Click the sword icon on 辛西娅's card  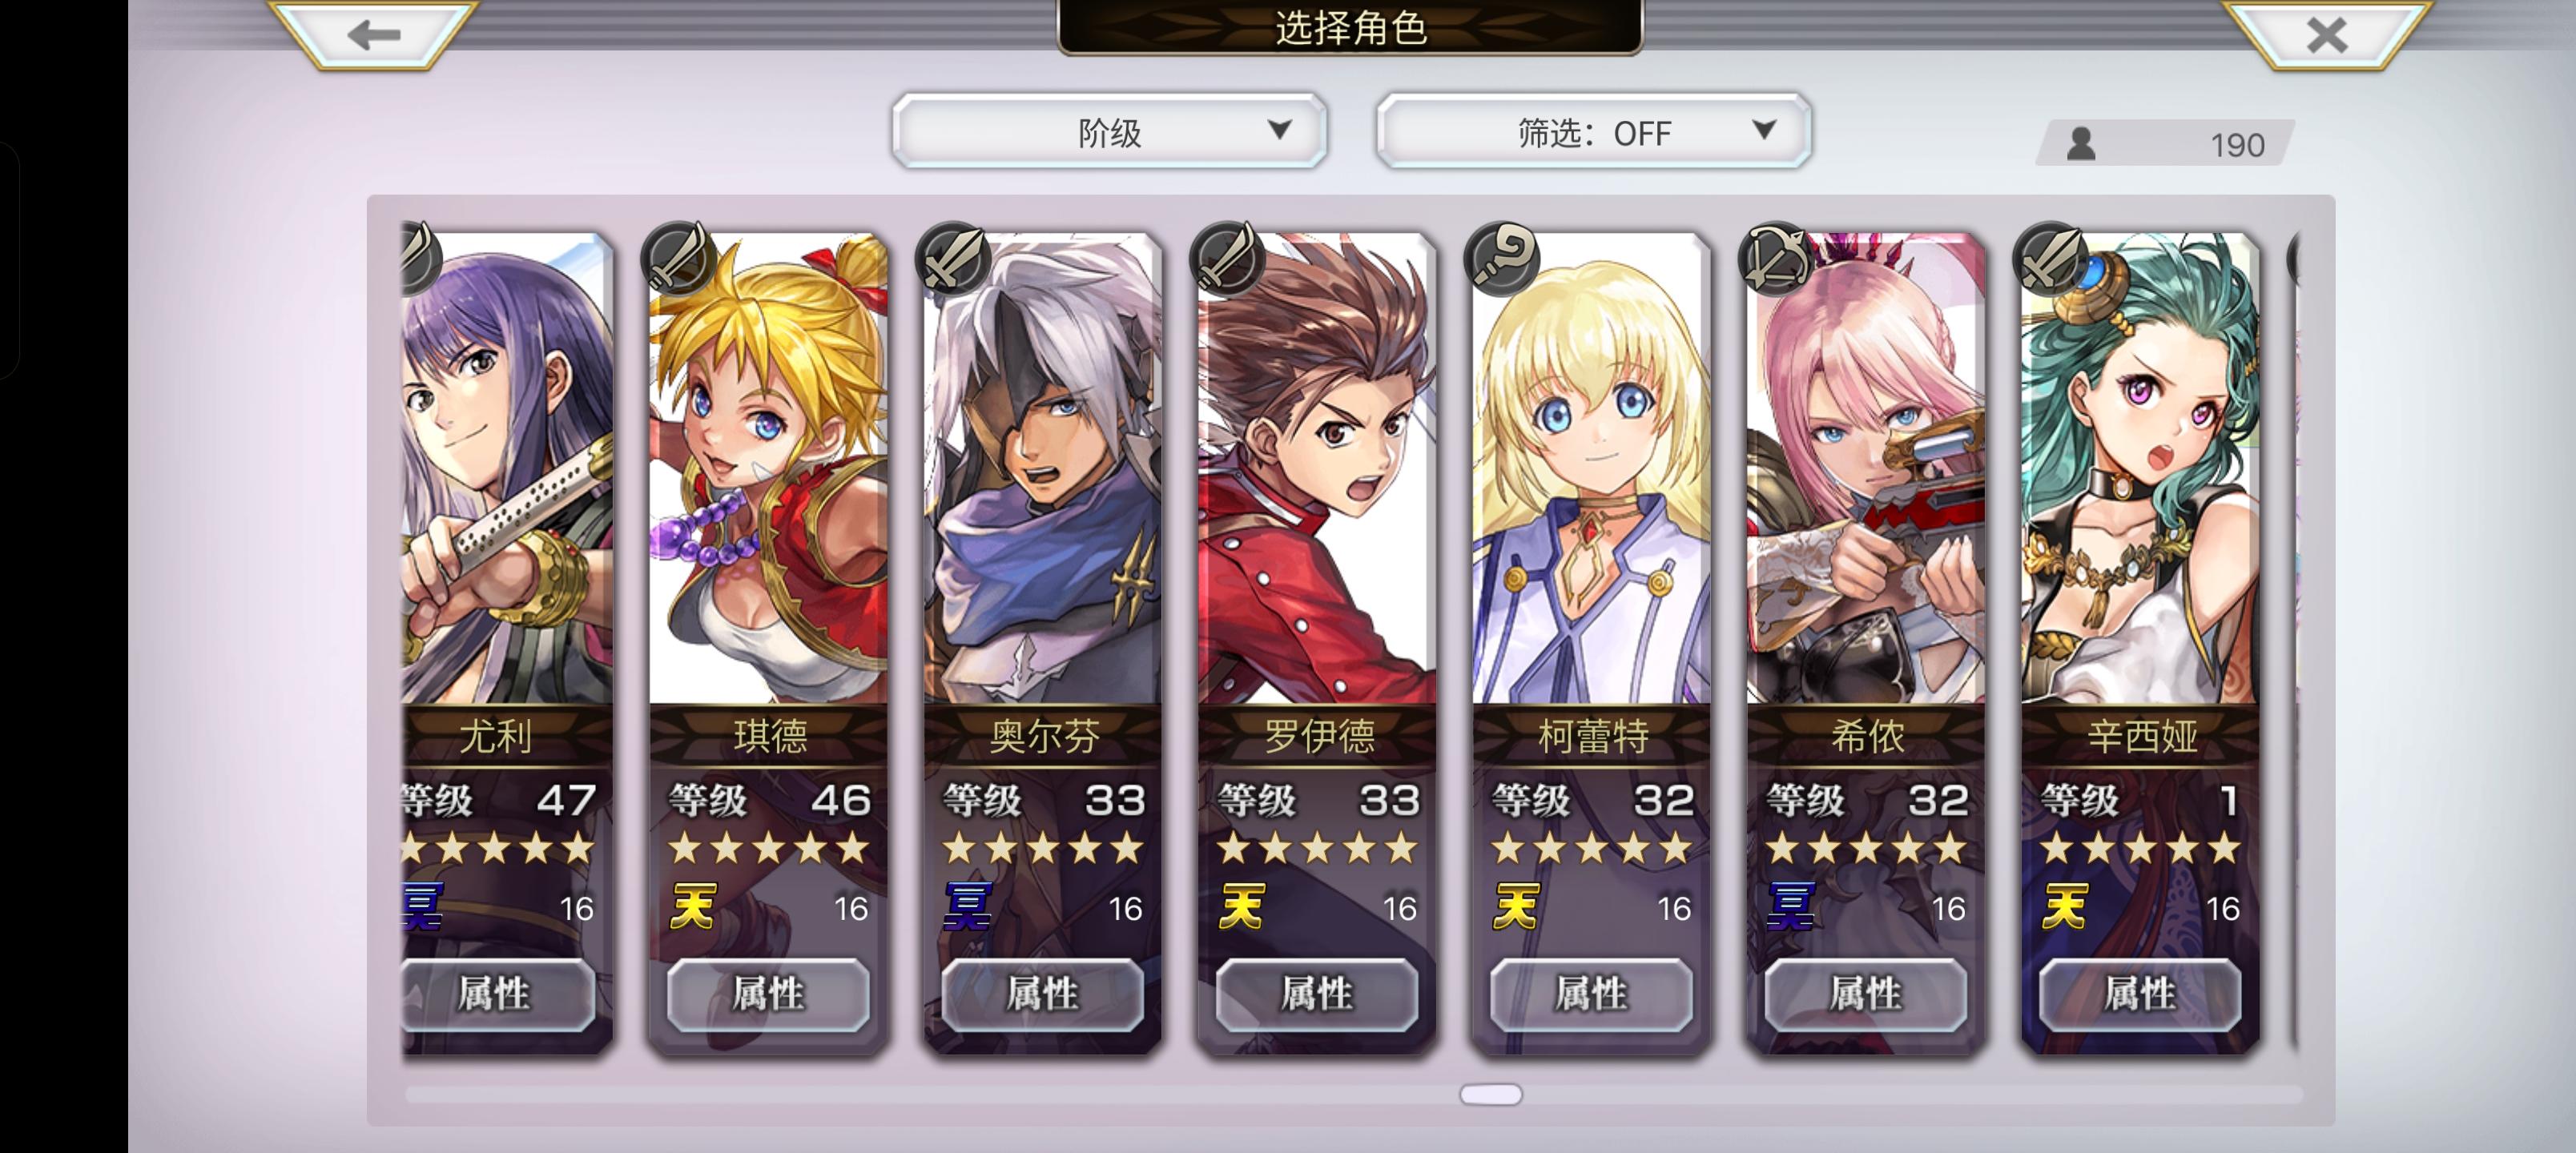point(2051,258)
